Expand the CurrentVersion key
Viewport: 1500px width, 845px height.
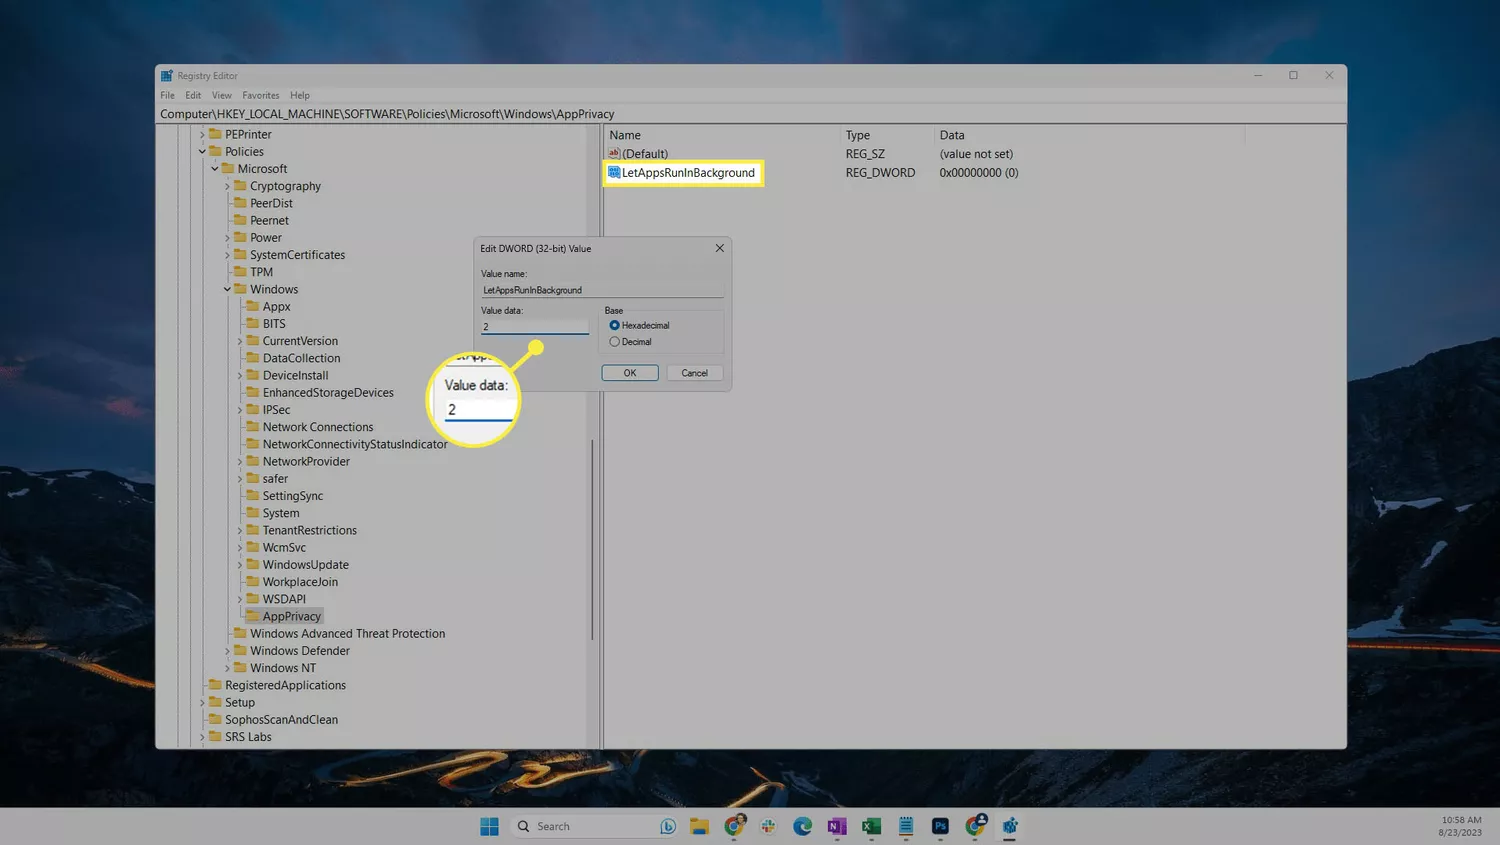(240, 341)
